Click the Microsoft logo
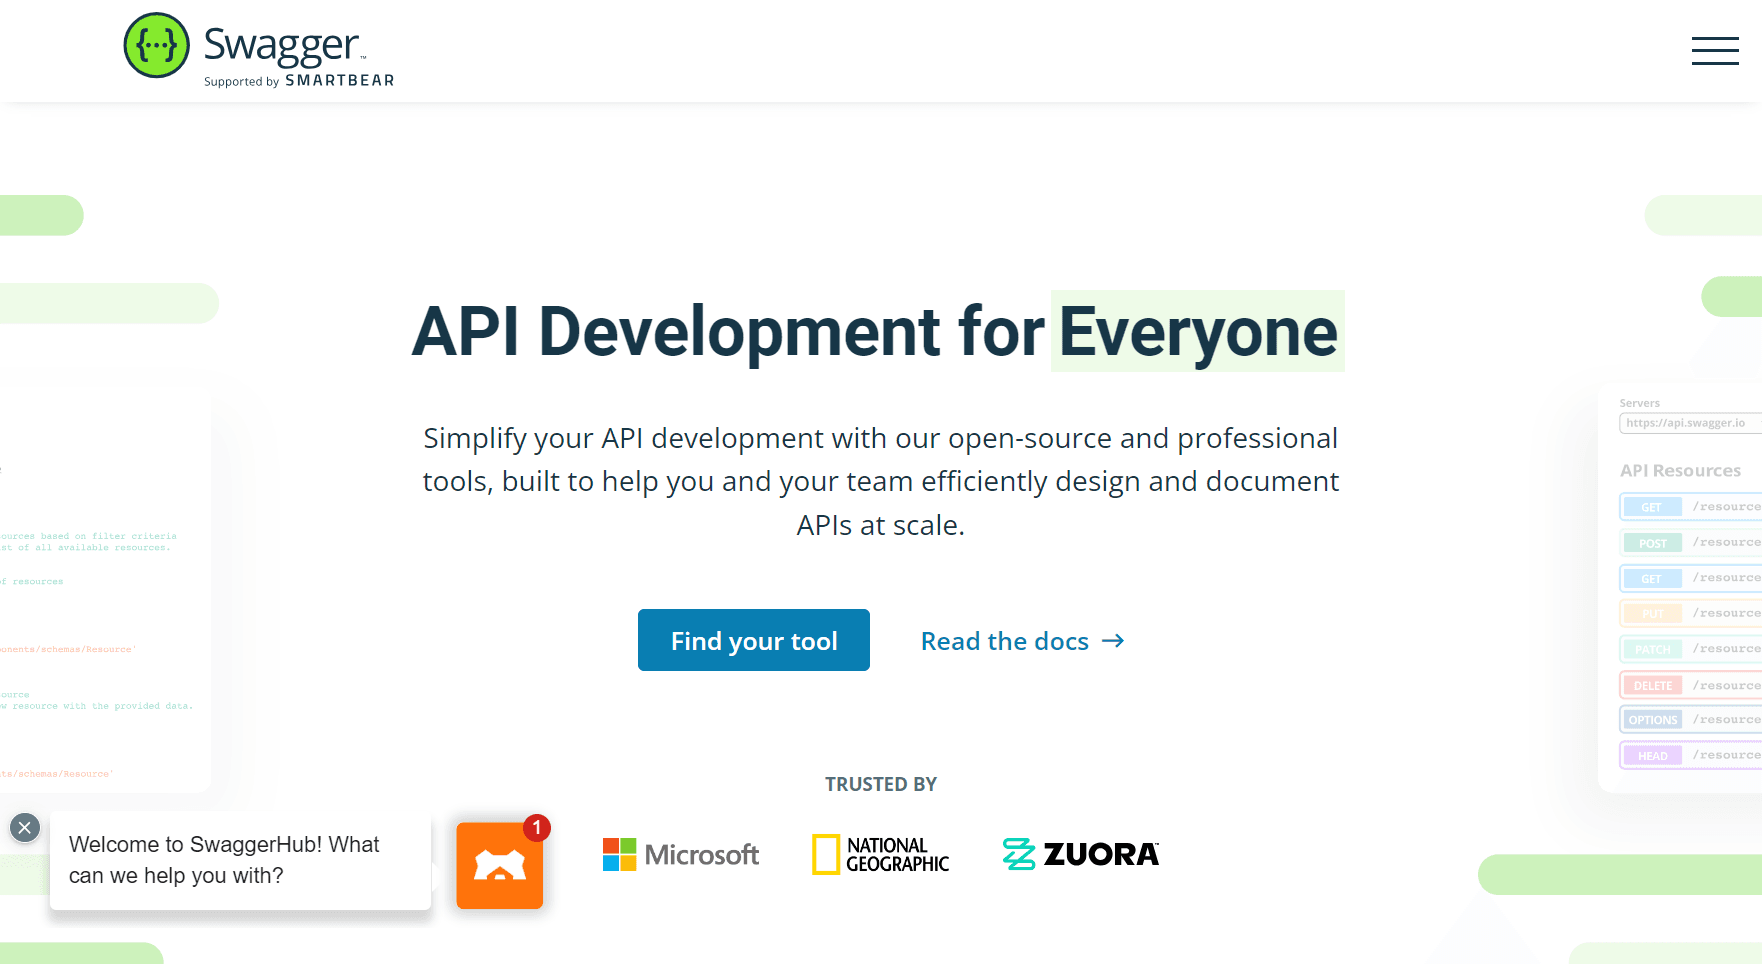This screenshot has width=1762, height=964. pyautogui.click(x=681, y=854)
